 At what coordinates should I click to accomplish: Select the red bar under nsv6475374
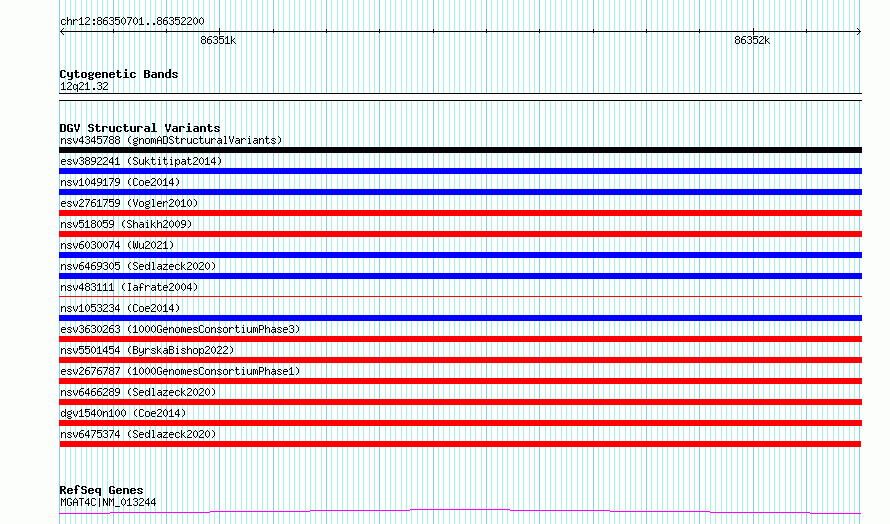(460, 444)
